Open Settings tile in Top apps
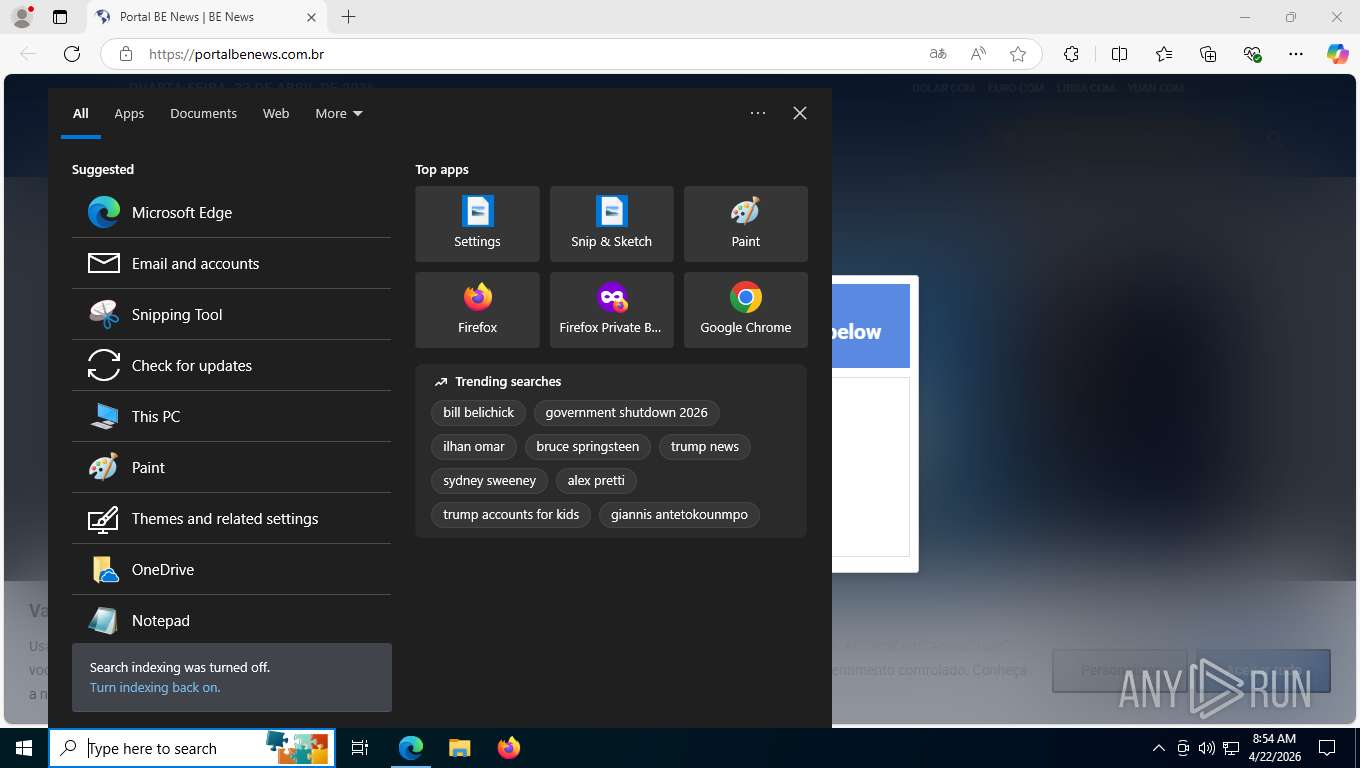1360x768 pixels. tap(477, 224)
